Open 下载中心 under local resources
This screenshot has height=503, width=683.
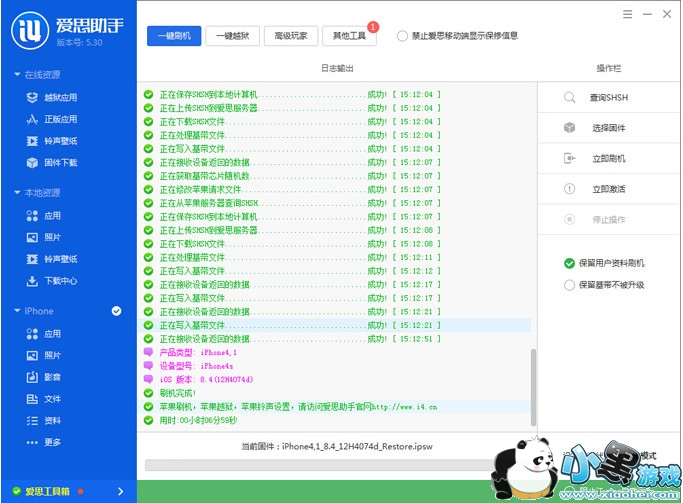pos(60,281)
